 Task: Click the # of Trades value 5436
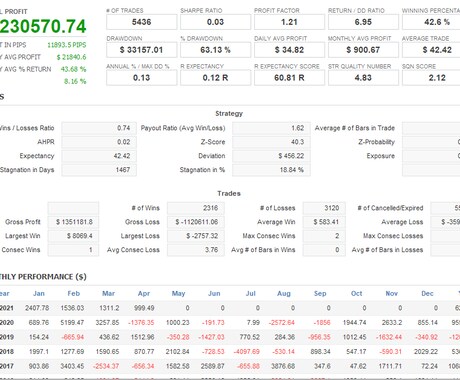pos(142,22)
